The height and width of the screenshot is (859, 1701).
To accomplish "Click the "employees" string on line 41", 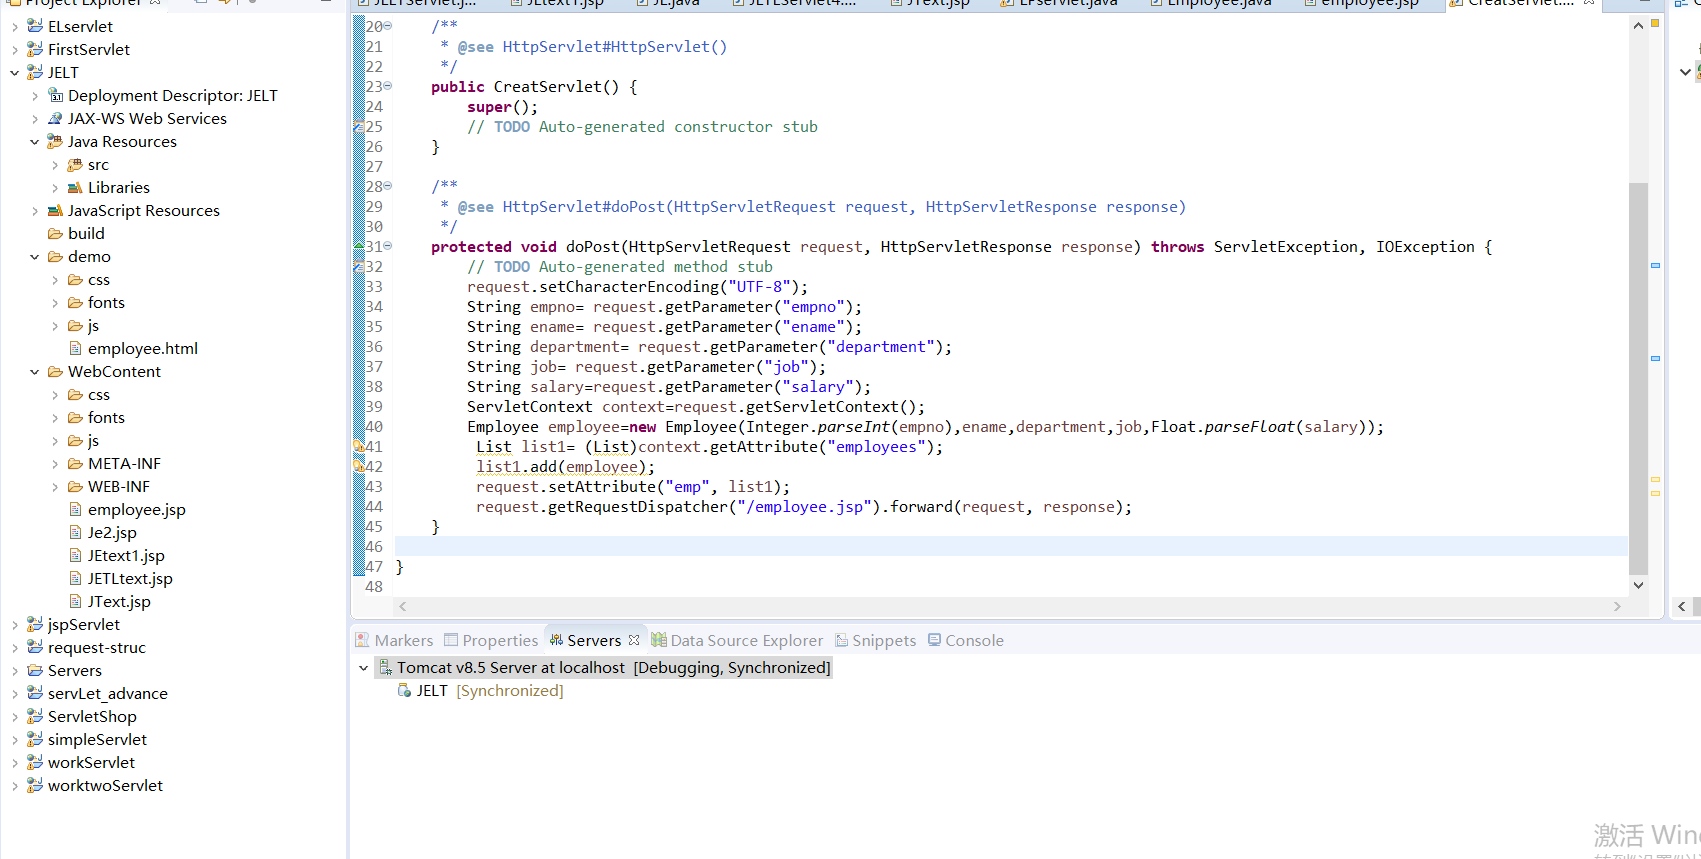I will [877, 447].
